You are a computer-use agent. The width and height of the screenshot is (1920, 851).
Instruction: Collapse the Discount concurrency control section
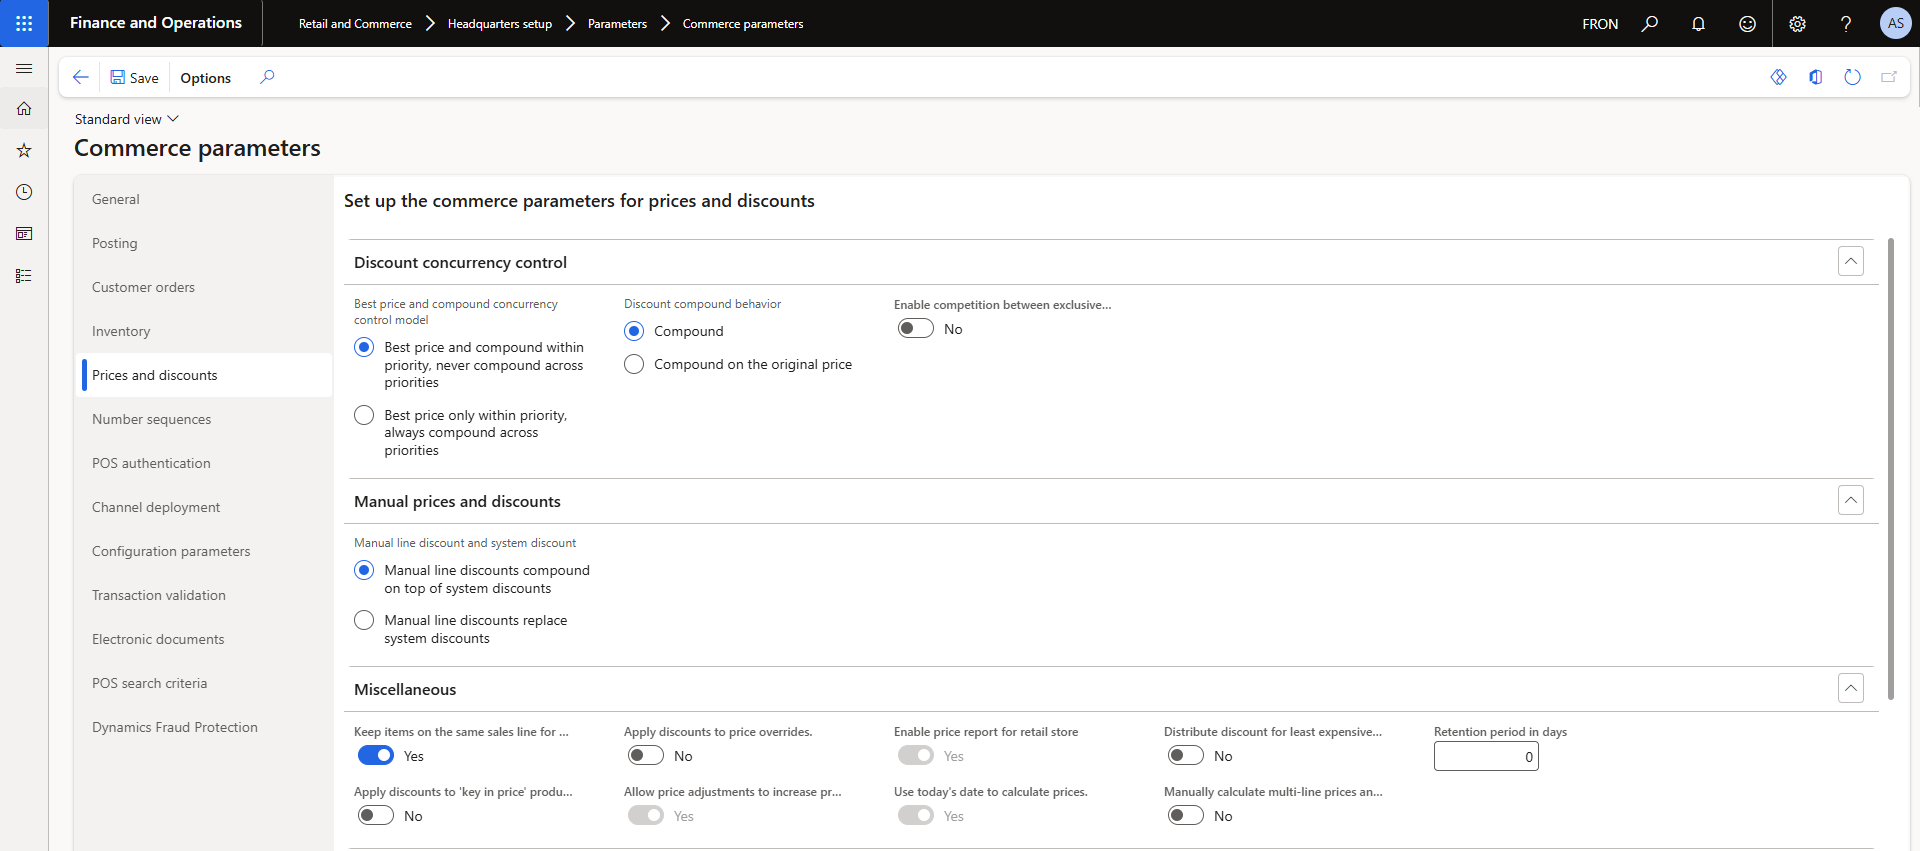1850,262
